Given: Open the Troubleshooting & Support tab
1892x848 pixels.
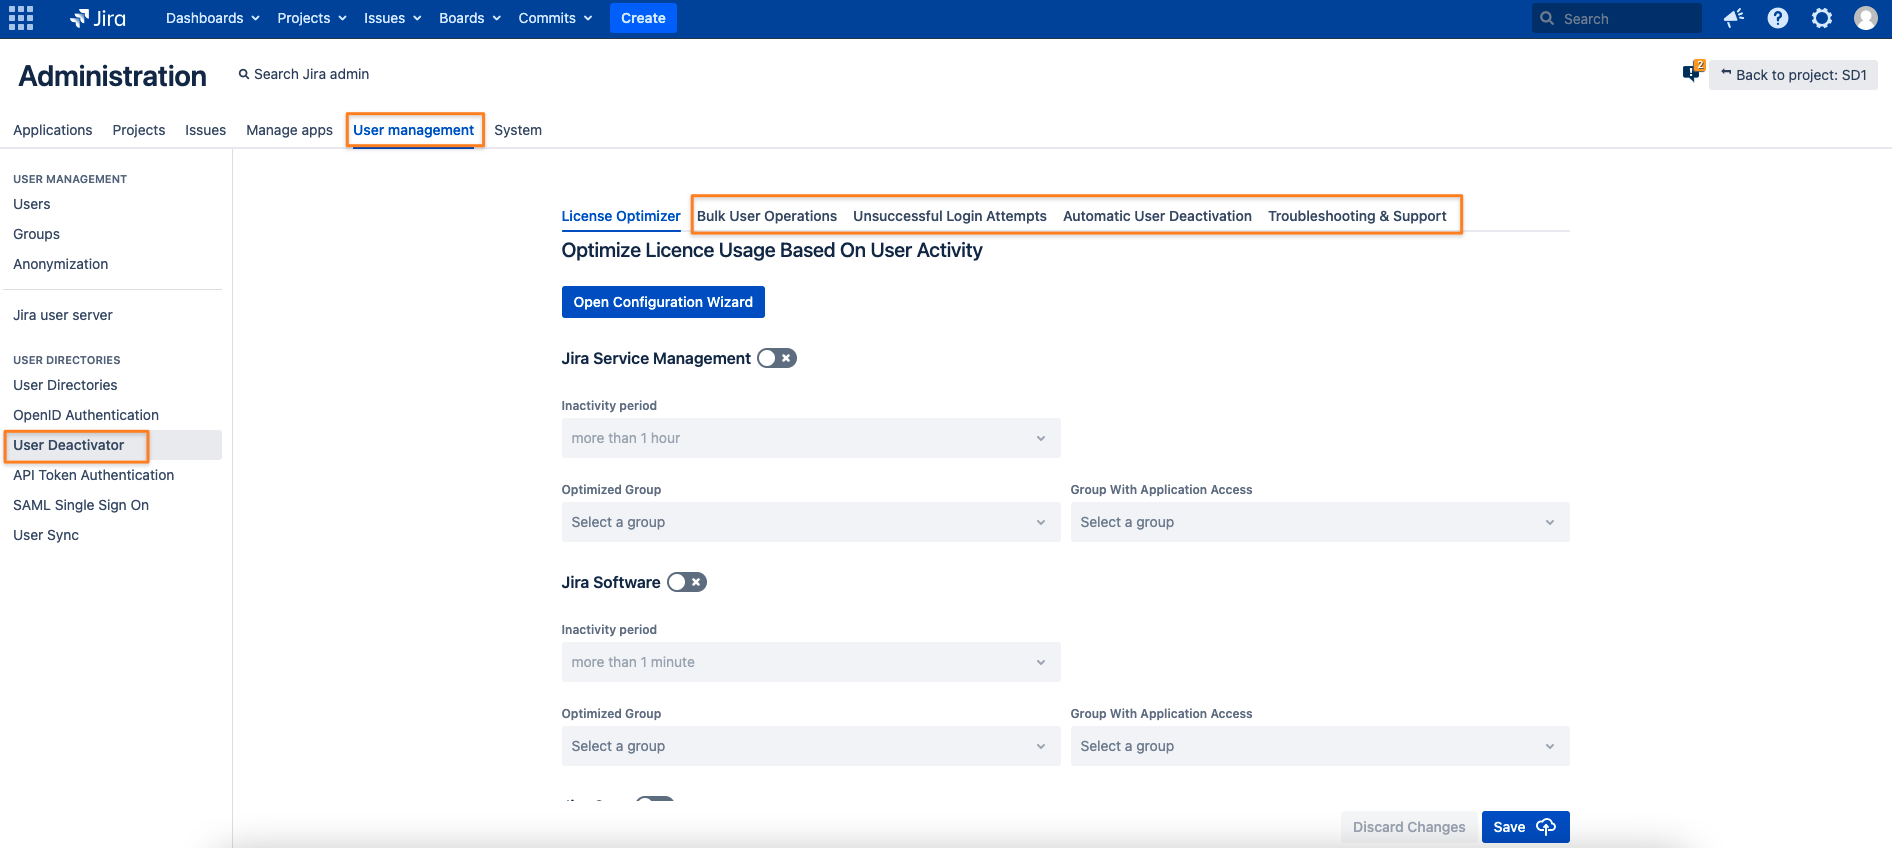Looking at the screenshot, I should pos(1357,216).
